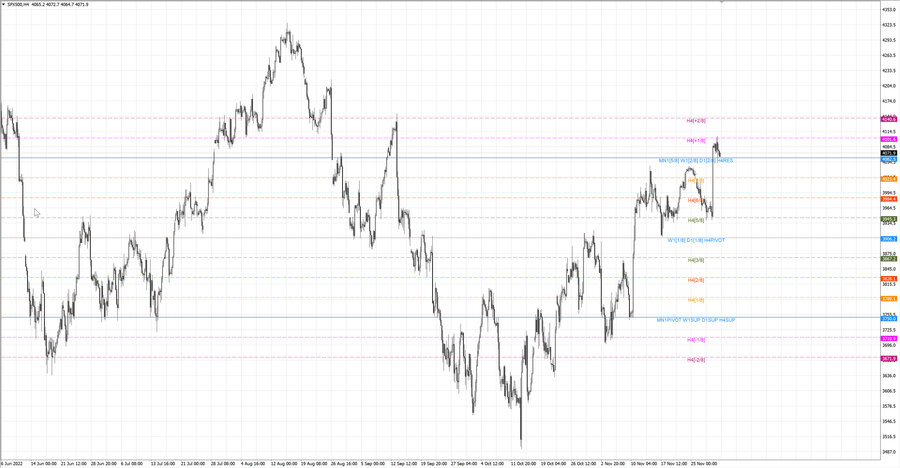
Task: Click the 3750.0 blue price tag
Action: pyautogui.click(x=889, y=319)
